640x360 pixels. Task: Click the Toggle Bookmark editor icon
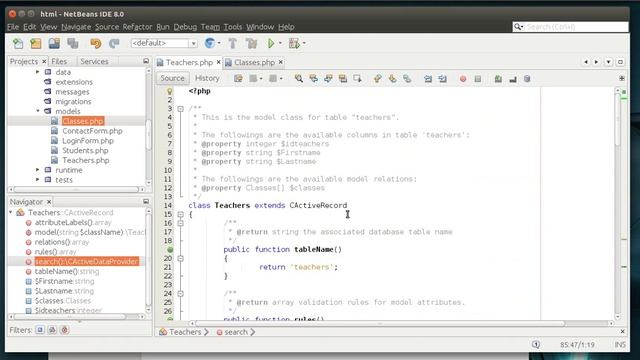pyautogui.click(x=407, y=78)
